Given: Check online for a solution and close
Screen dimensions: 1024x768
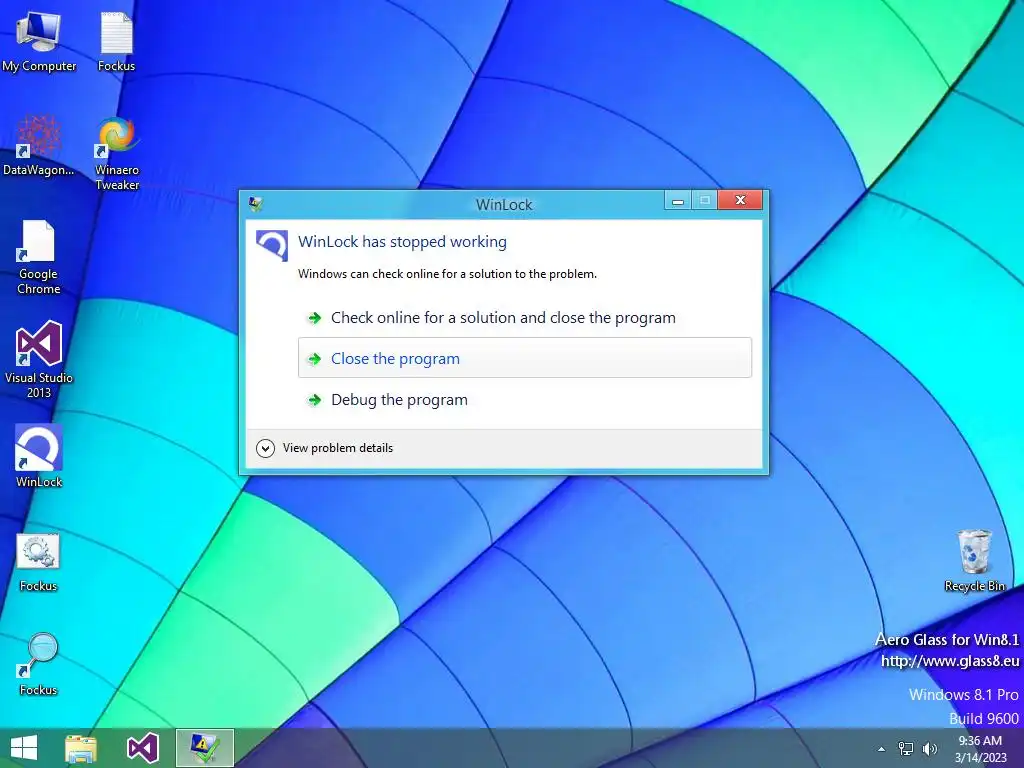Looking at the screenshot, I should pyautogui.click(x=524, y=318).
